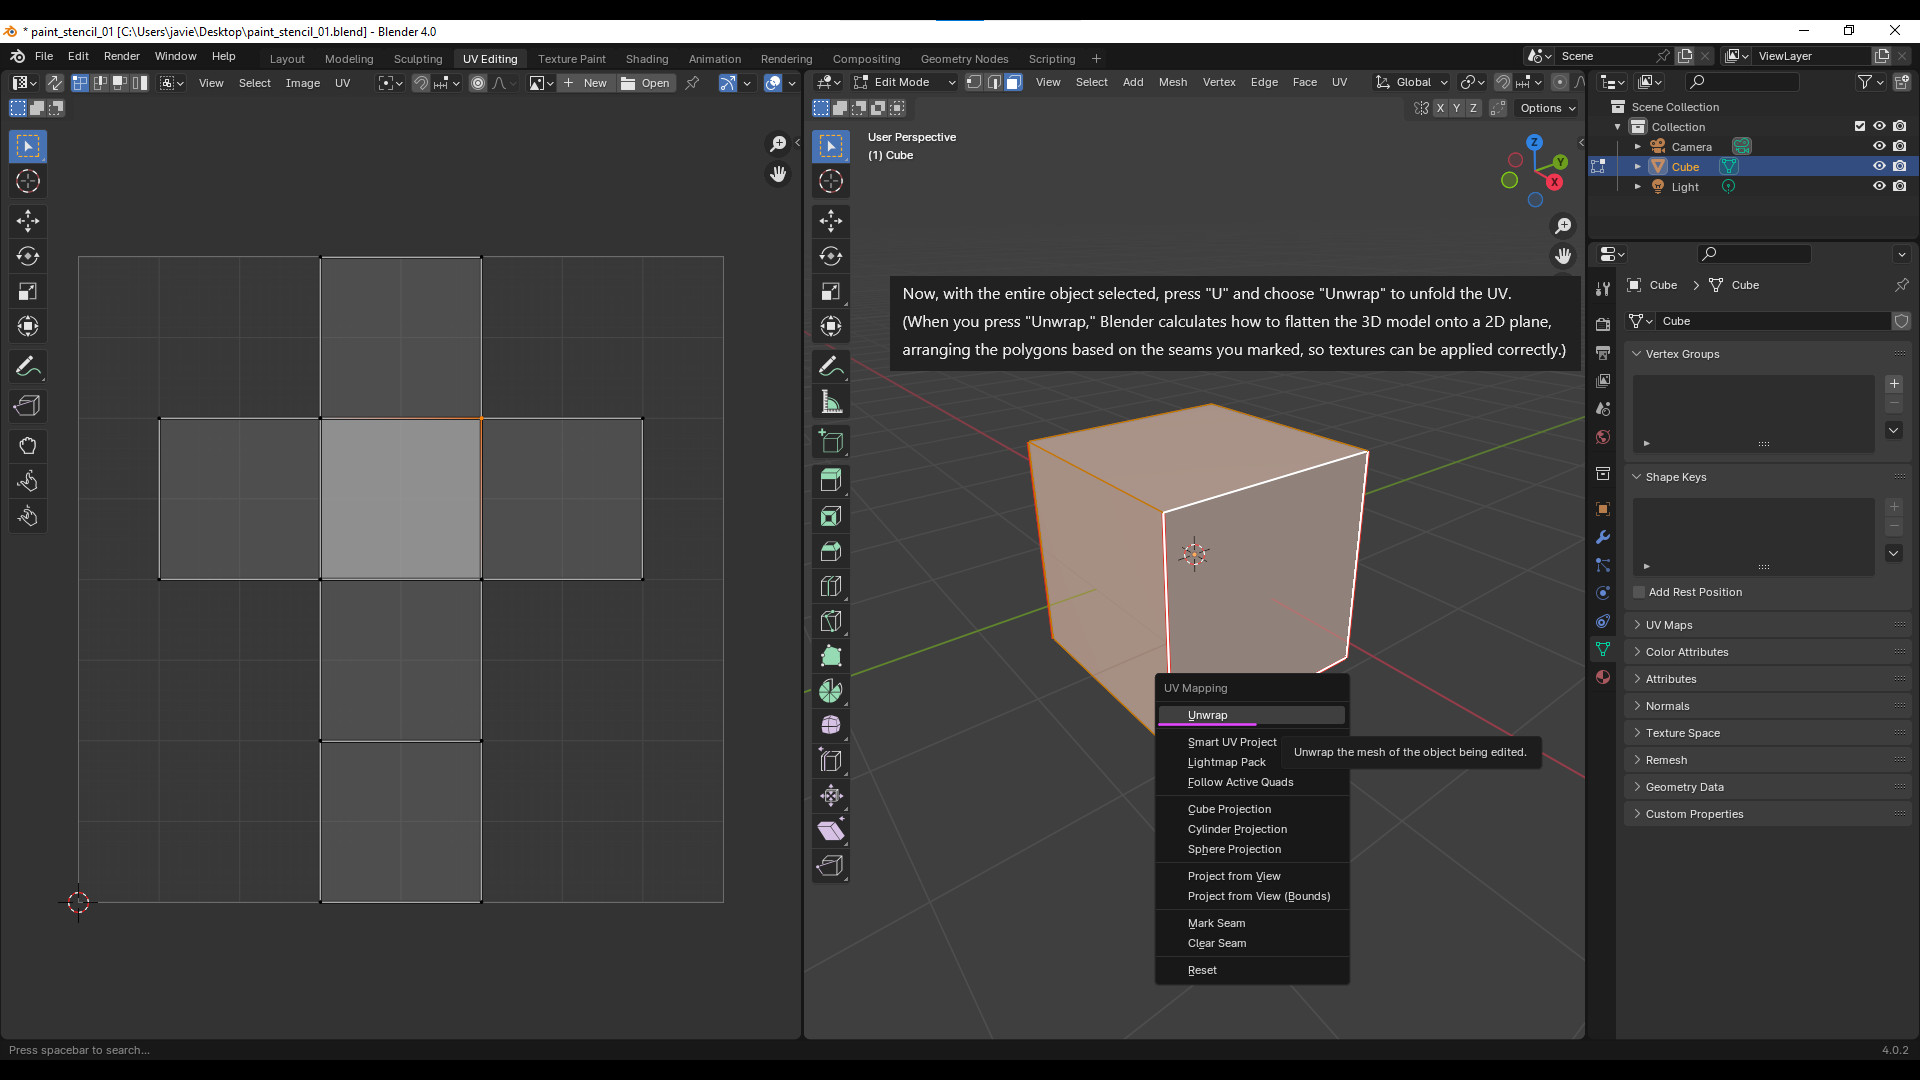Open the File menu

point(44,56)
